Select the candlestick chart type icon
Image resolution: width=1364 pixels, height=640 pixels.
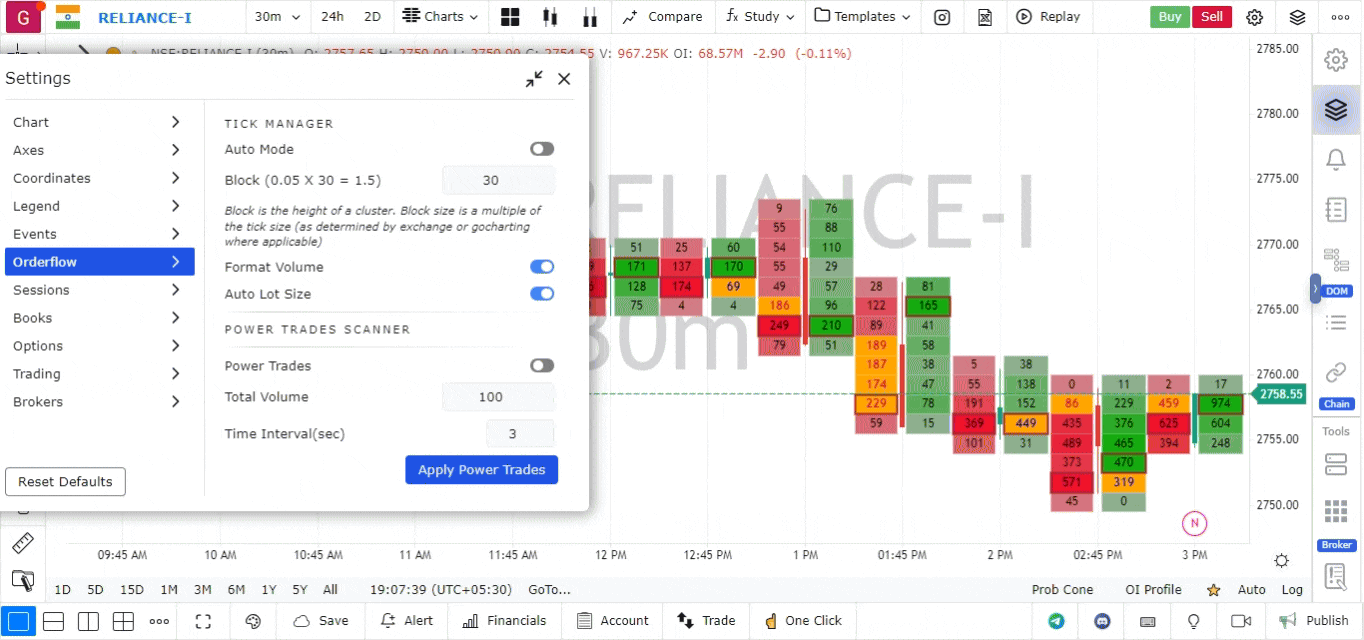pyautogui.click(x=548, y=17)
